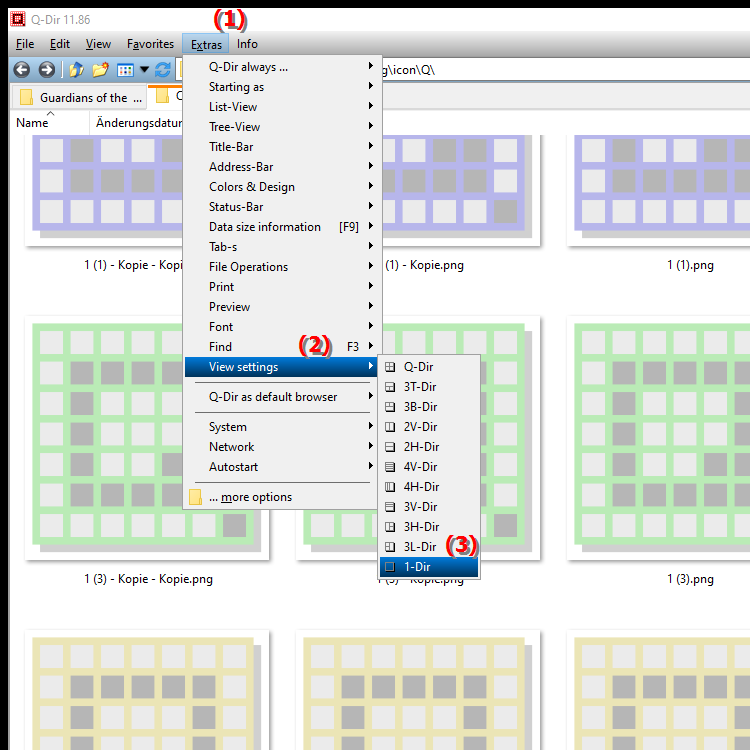The width and height of the screenshot is (750, 750).
Task: Expand the Status-Bar submenu
Action: 282,207
